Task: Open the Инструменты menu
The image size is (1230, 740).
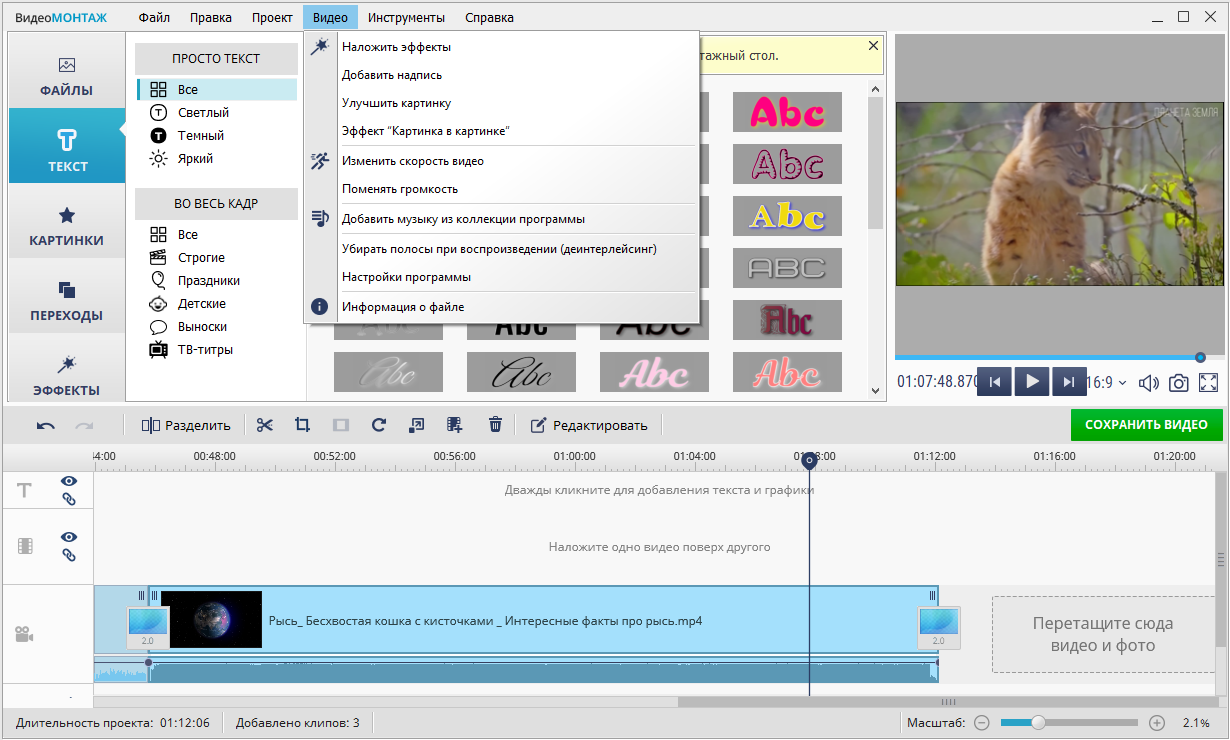Action: coord(406,17)
